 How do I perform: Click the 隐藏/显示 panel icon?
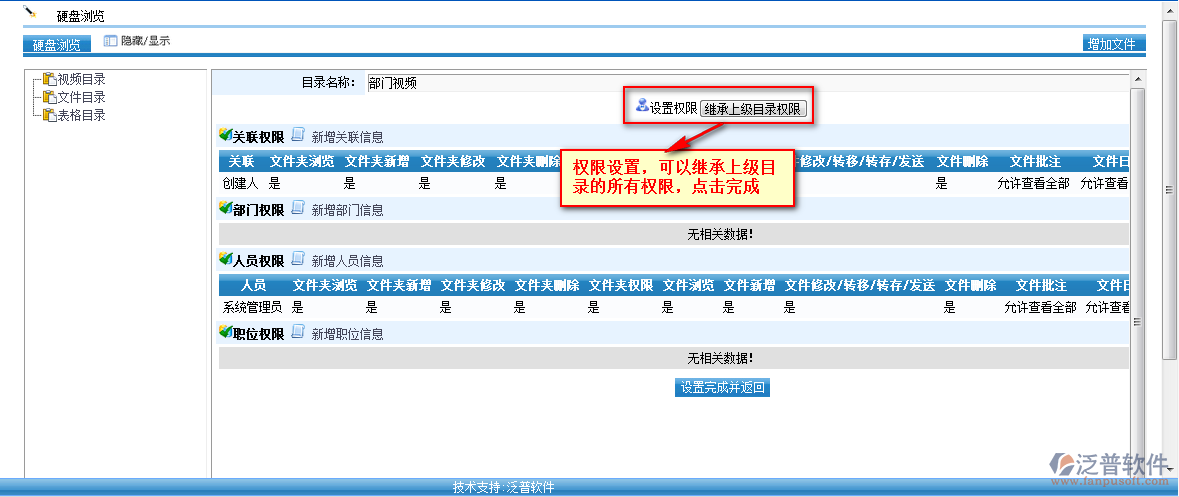[110, 41]
